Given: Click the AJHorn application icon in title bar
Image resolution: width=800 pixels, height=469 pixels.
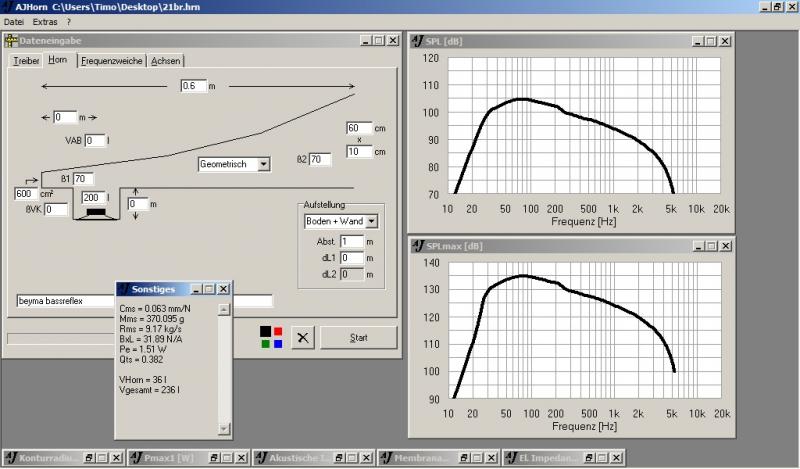Looking at the screenshot, I should click(8, 6).
